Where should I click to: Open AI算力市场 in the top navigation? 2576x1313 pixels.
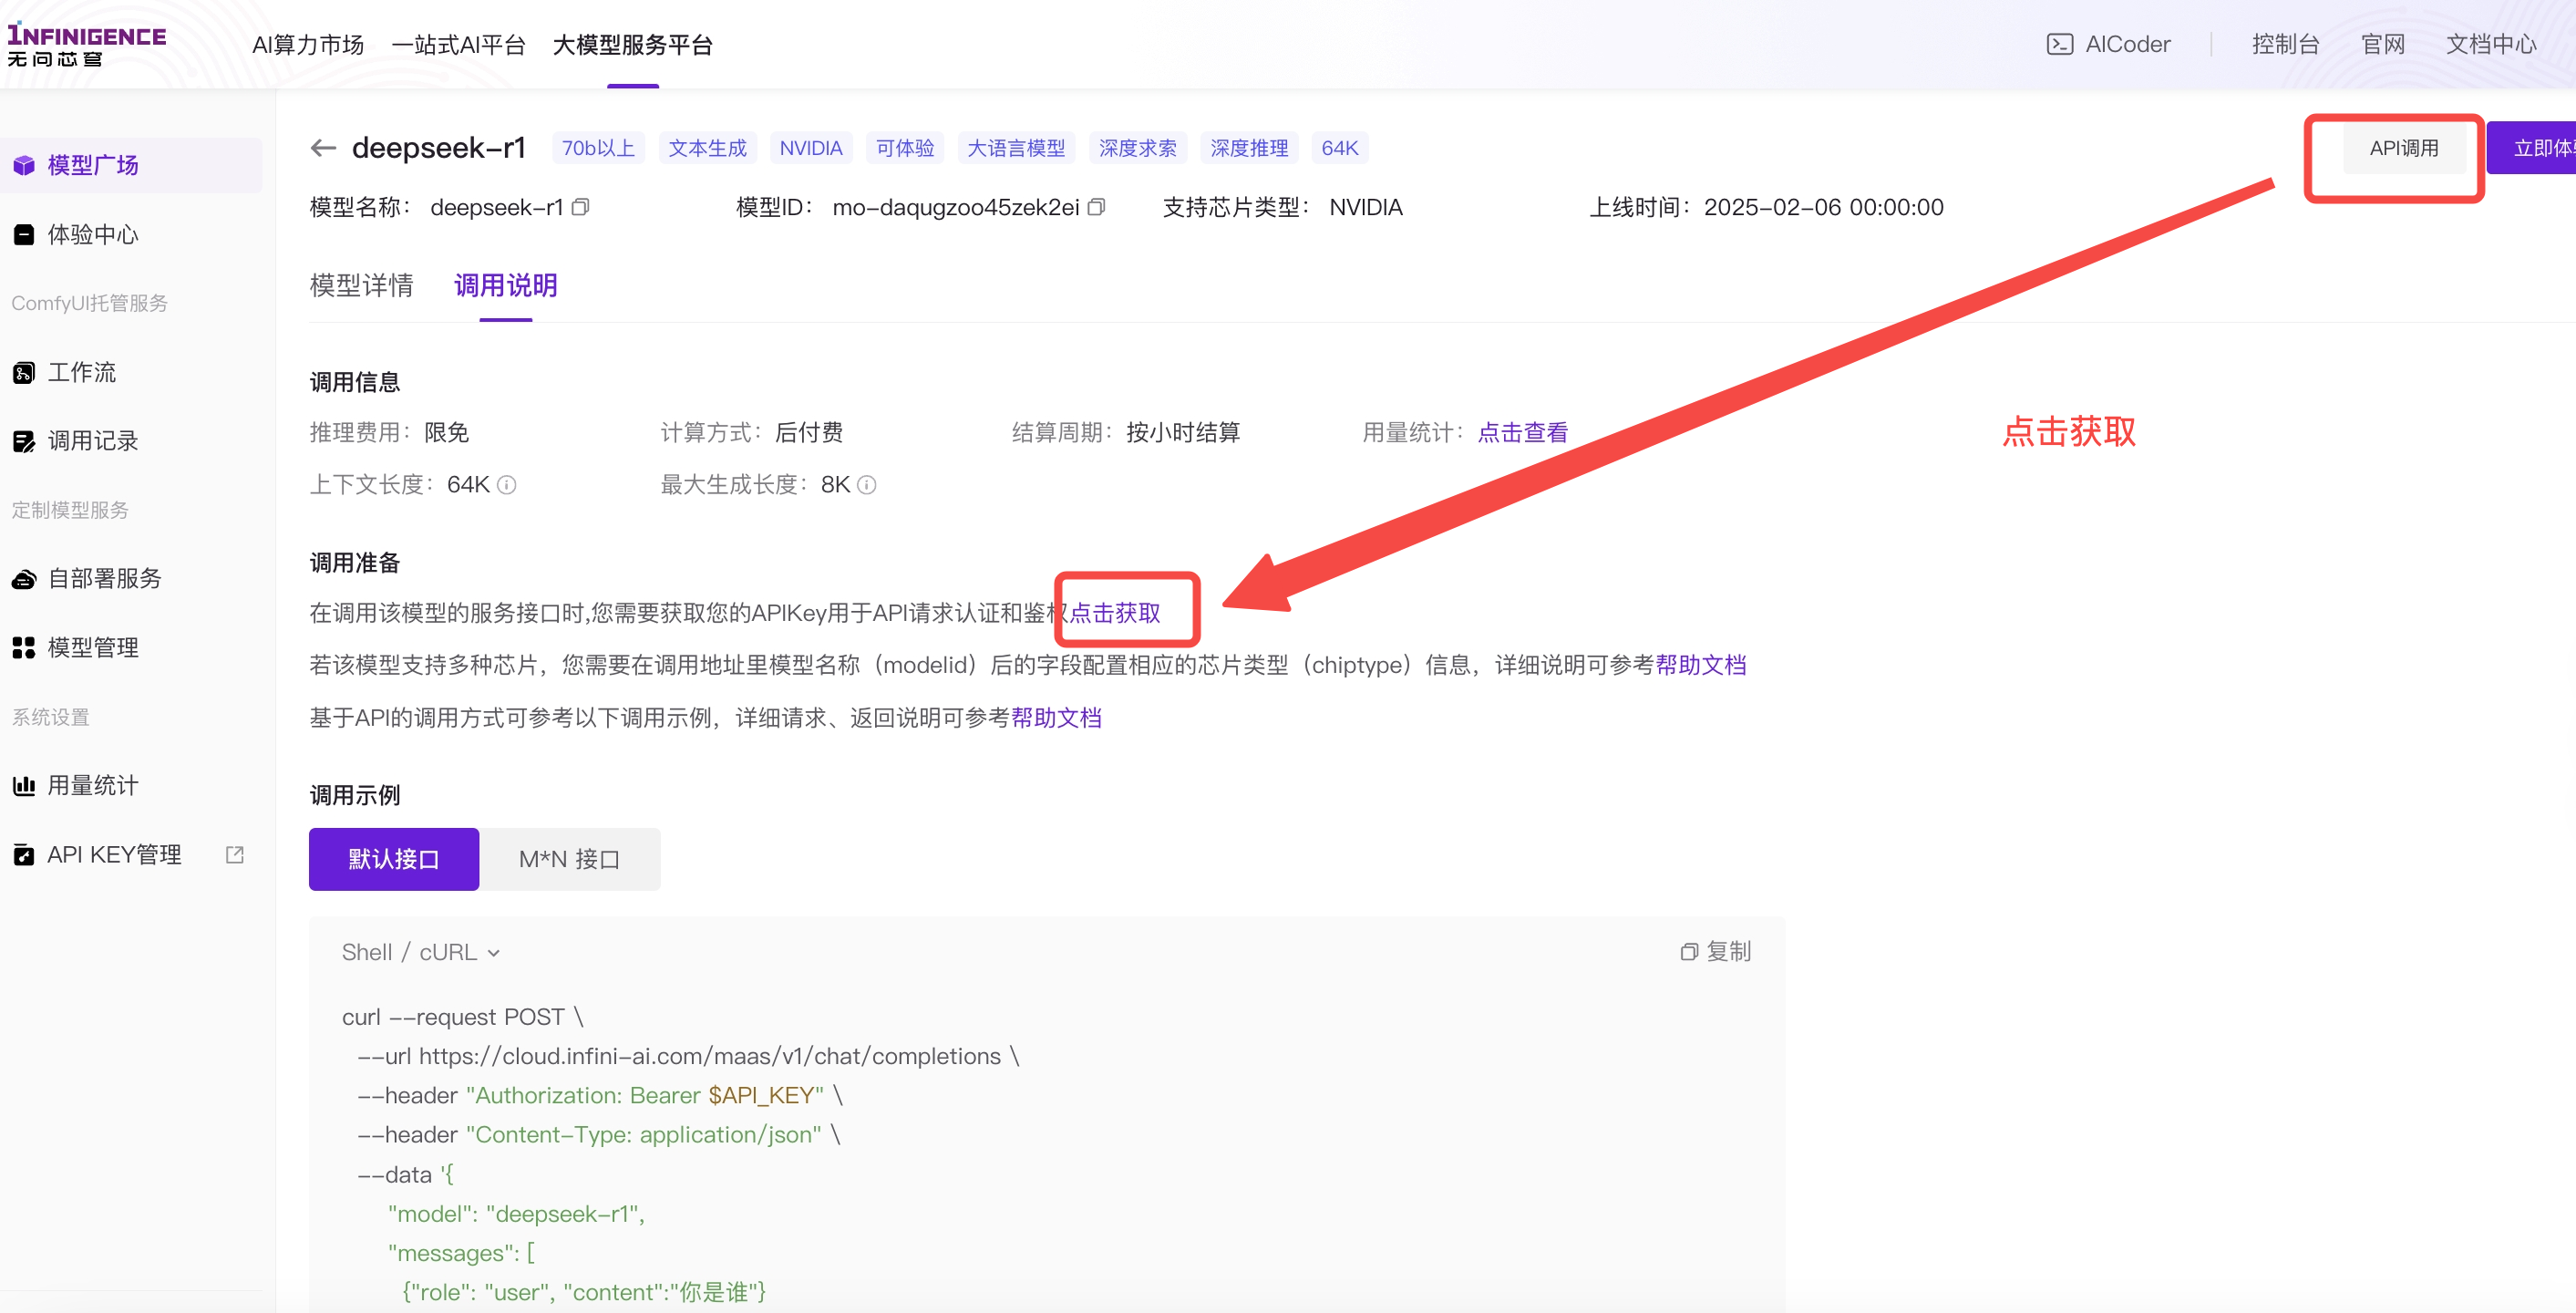coord(307,45)
